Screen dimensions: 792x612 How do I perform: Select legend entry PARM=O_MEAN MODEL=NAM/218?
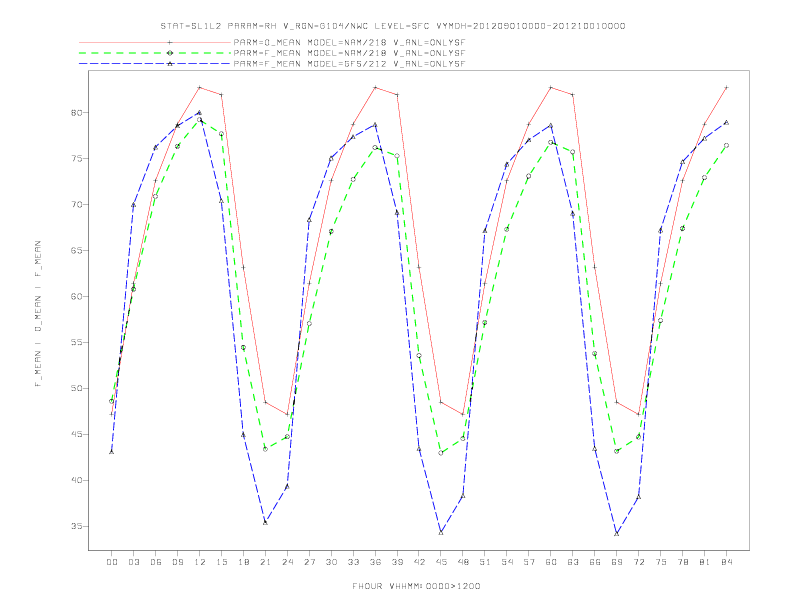point(349,42)
